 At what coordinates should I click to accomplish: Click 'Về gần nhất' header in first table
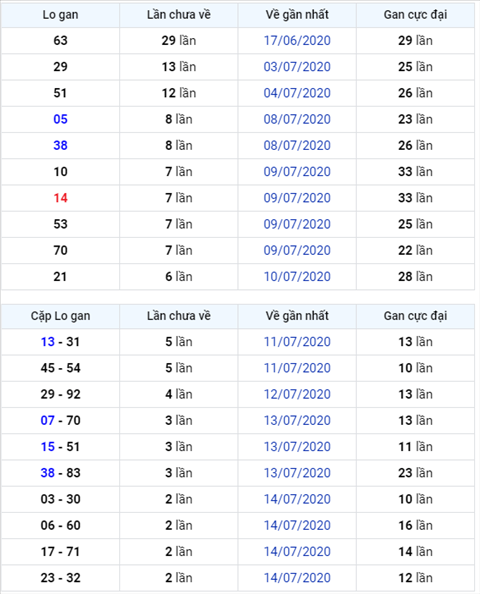[297, 15]
